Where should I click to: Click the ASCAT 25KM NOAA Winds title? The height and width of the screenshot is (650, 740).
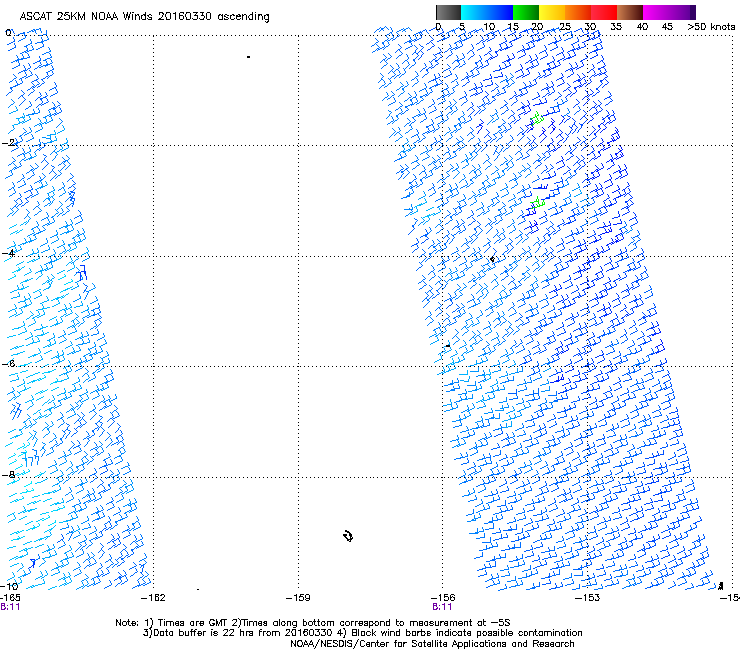(144, 17)
